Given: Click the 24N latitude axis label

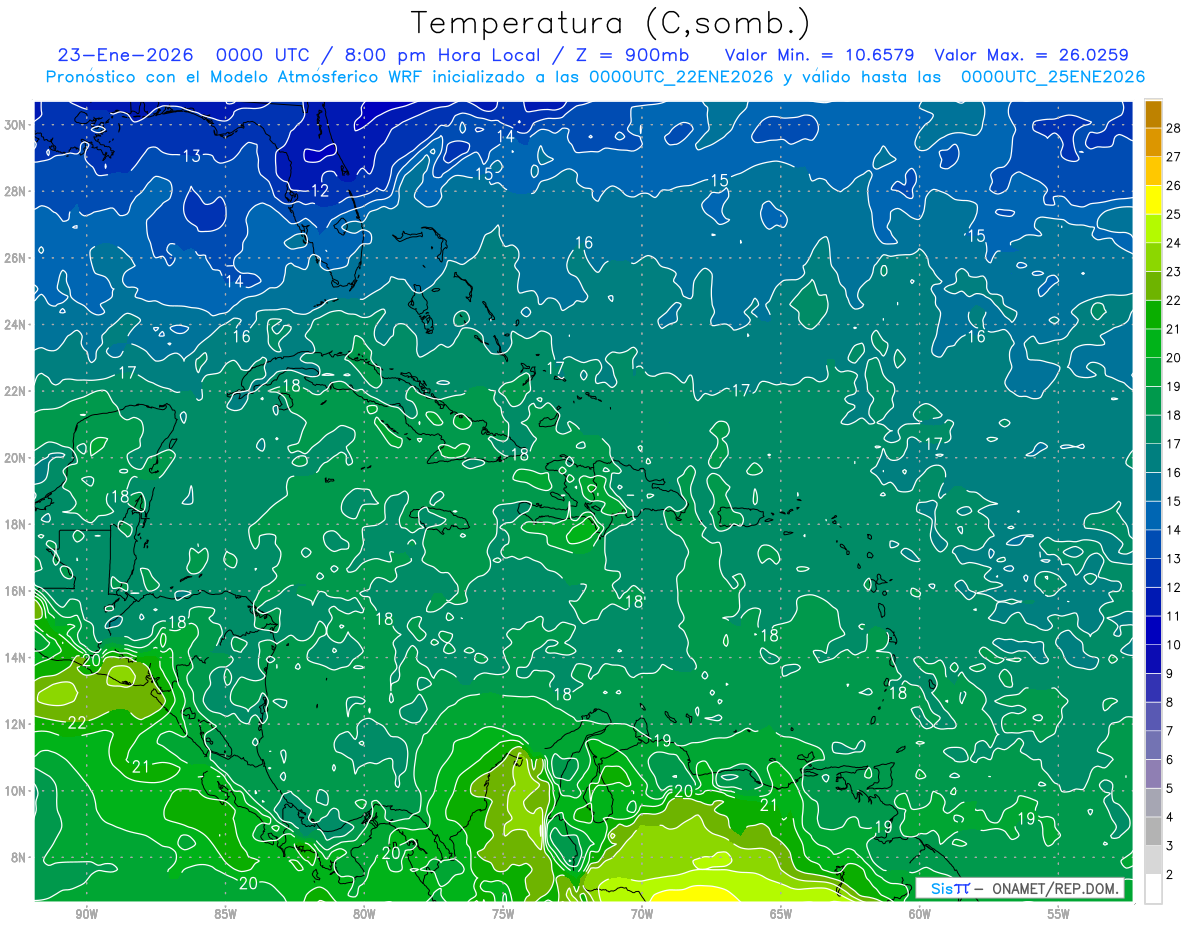Looking at the screenshot, I should pyautogui.click(x=17, y=325).
